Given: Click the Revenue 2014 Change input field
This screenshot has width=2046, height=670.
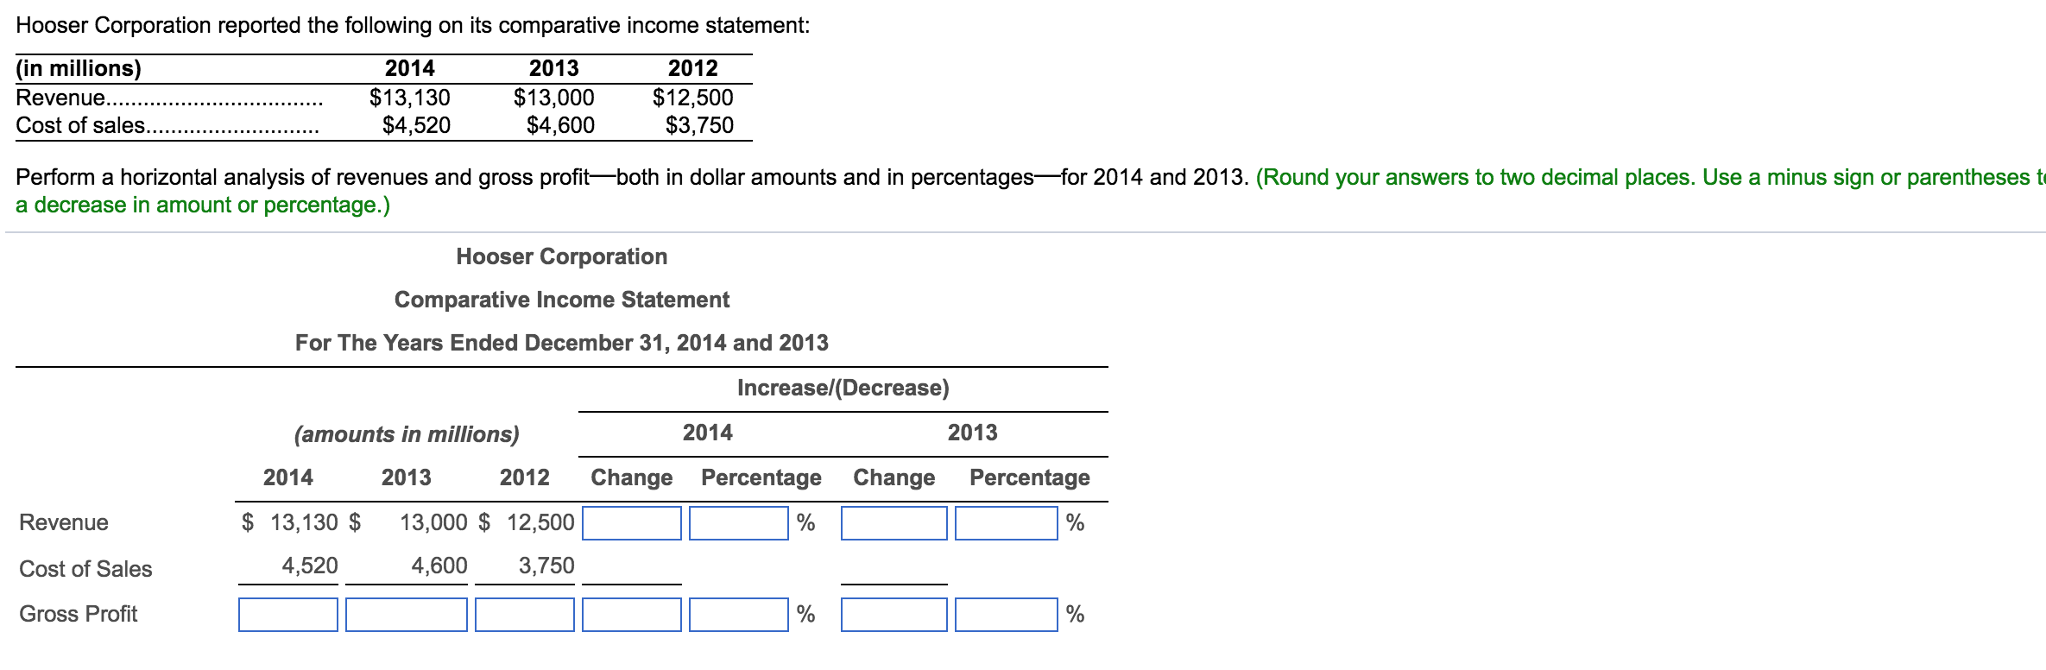Looking at the screenshot, I should (633, 523).
